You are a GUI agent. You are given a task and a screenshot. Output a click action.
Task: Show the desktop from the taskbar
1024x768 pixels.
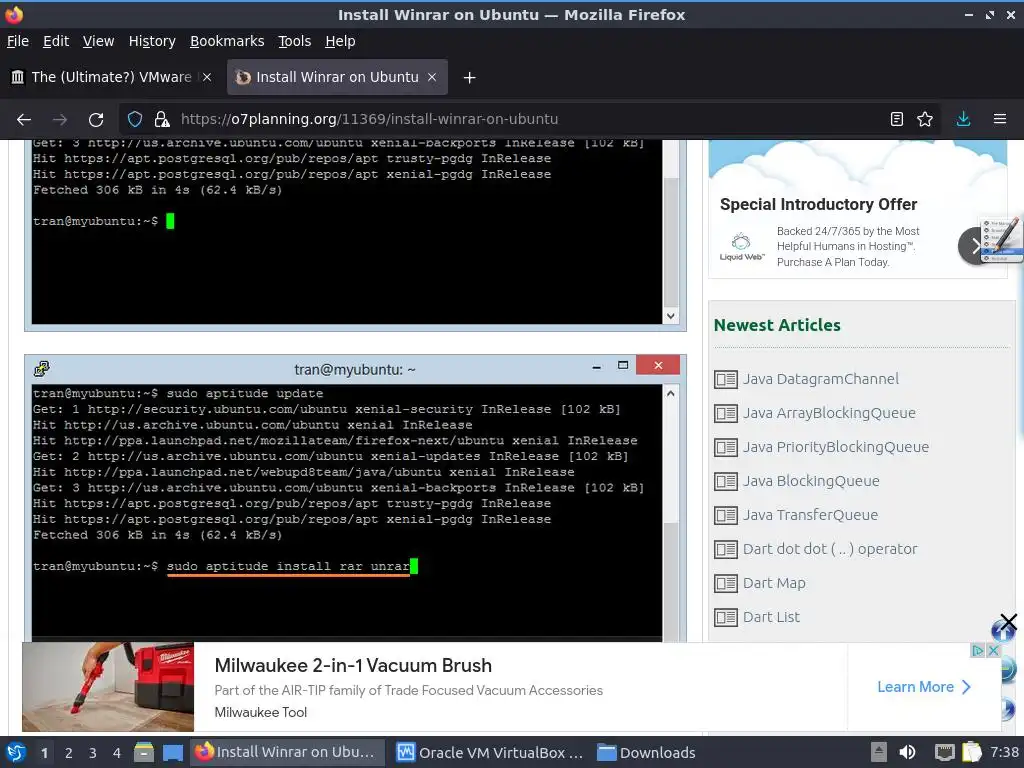172,752
